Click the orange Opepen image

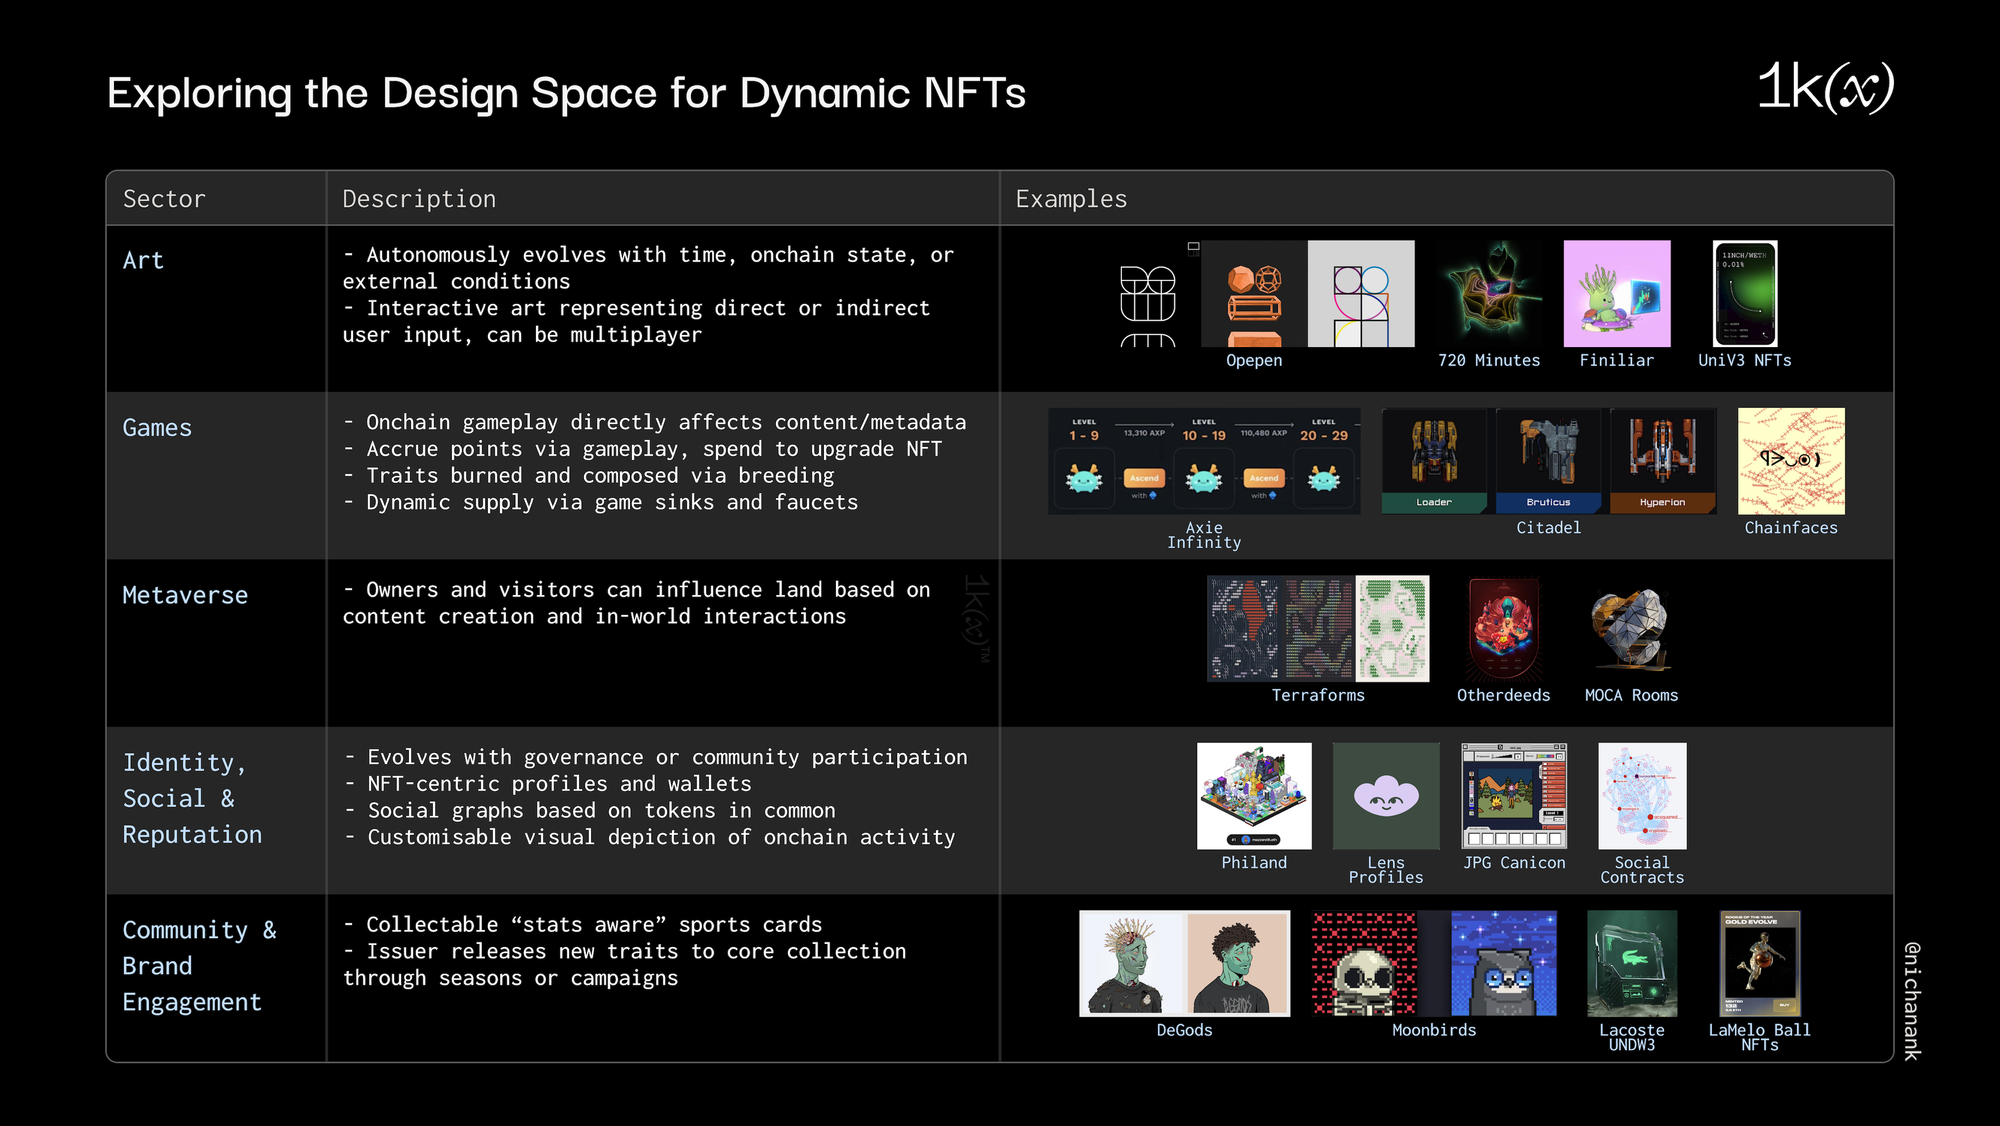point(1253,293)
